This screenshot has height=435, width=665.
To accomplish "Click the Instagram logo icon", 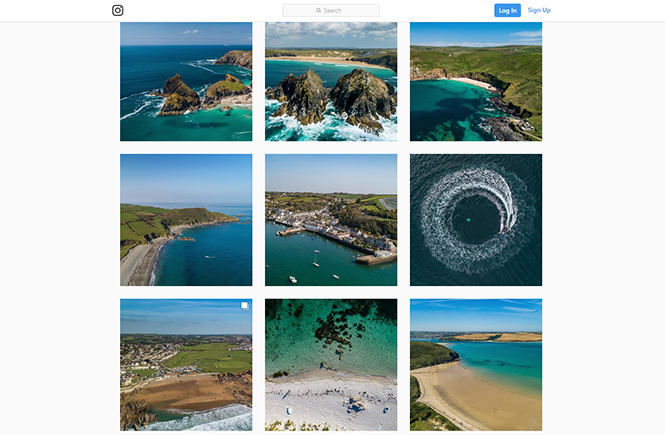I will pos(117,10).
